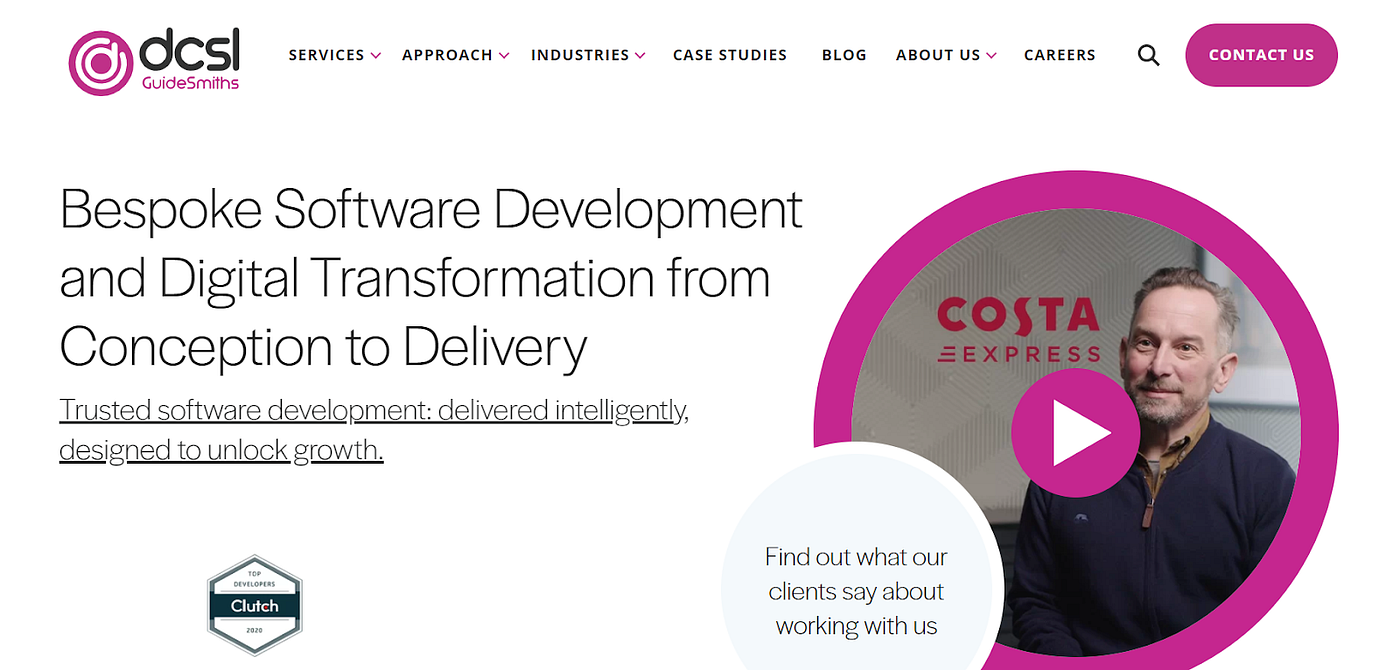This screenshot has height=670, width=1400.
Task: Open the search magnifier icon
Action: 1149,56
